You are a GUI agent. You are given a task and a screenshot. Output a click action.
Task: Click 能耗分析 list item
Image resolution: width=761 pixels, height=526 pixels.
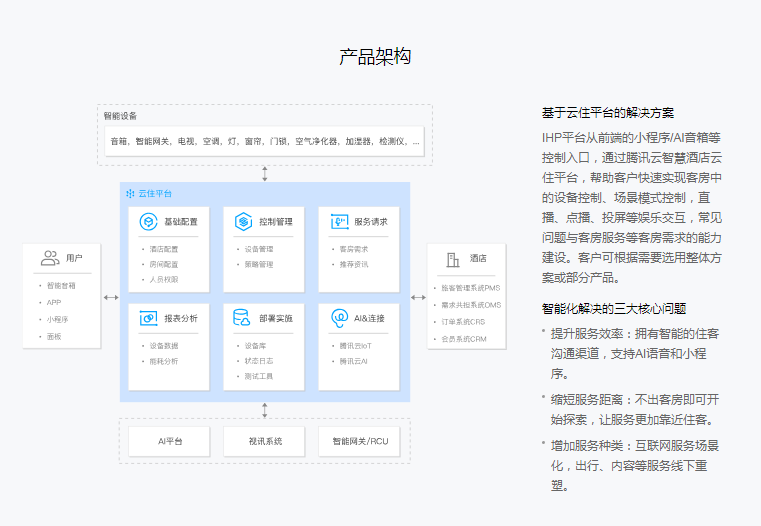(164, 361)
